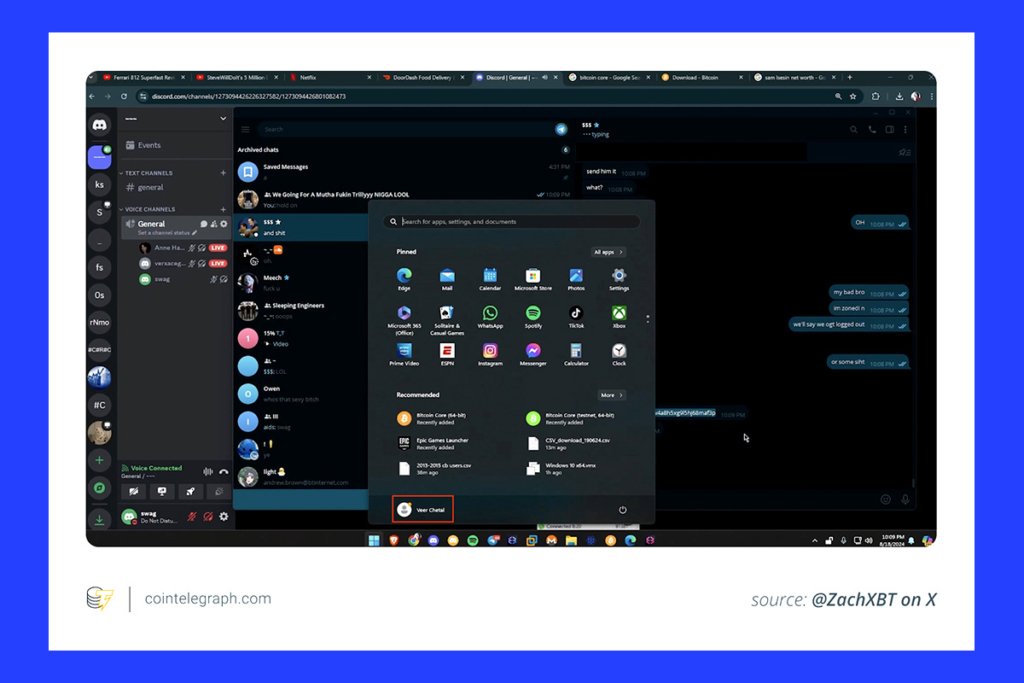Click the Discord home icon
This screenshot has width=1024, height=683.
[x=99, y=125]
